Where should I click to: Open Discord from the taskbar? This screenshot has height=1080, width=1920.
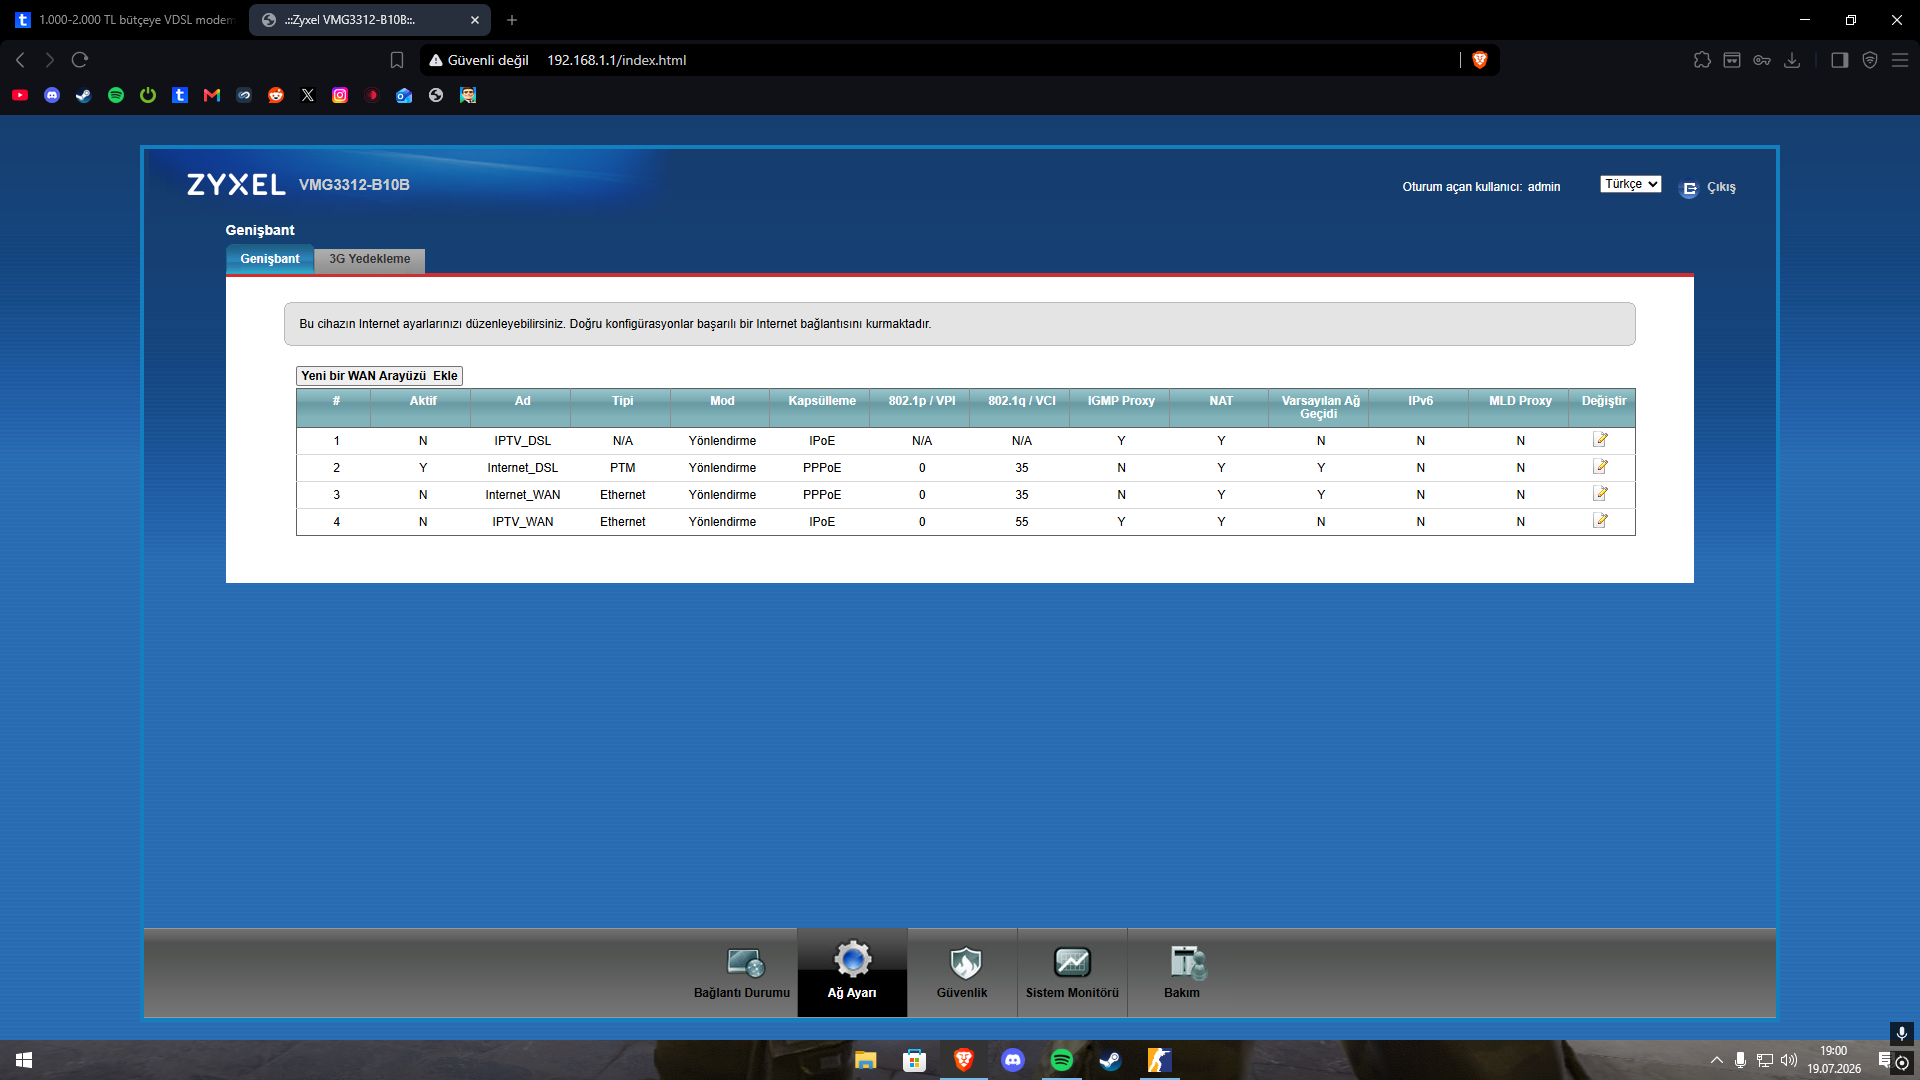click(x=1013, y=1060)
